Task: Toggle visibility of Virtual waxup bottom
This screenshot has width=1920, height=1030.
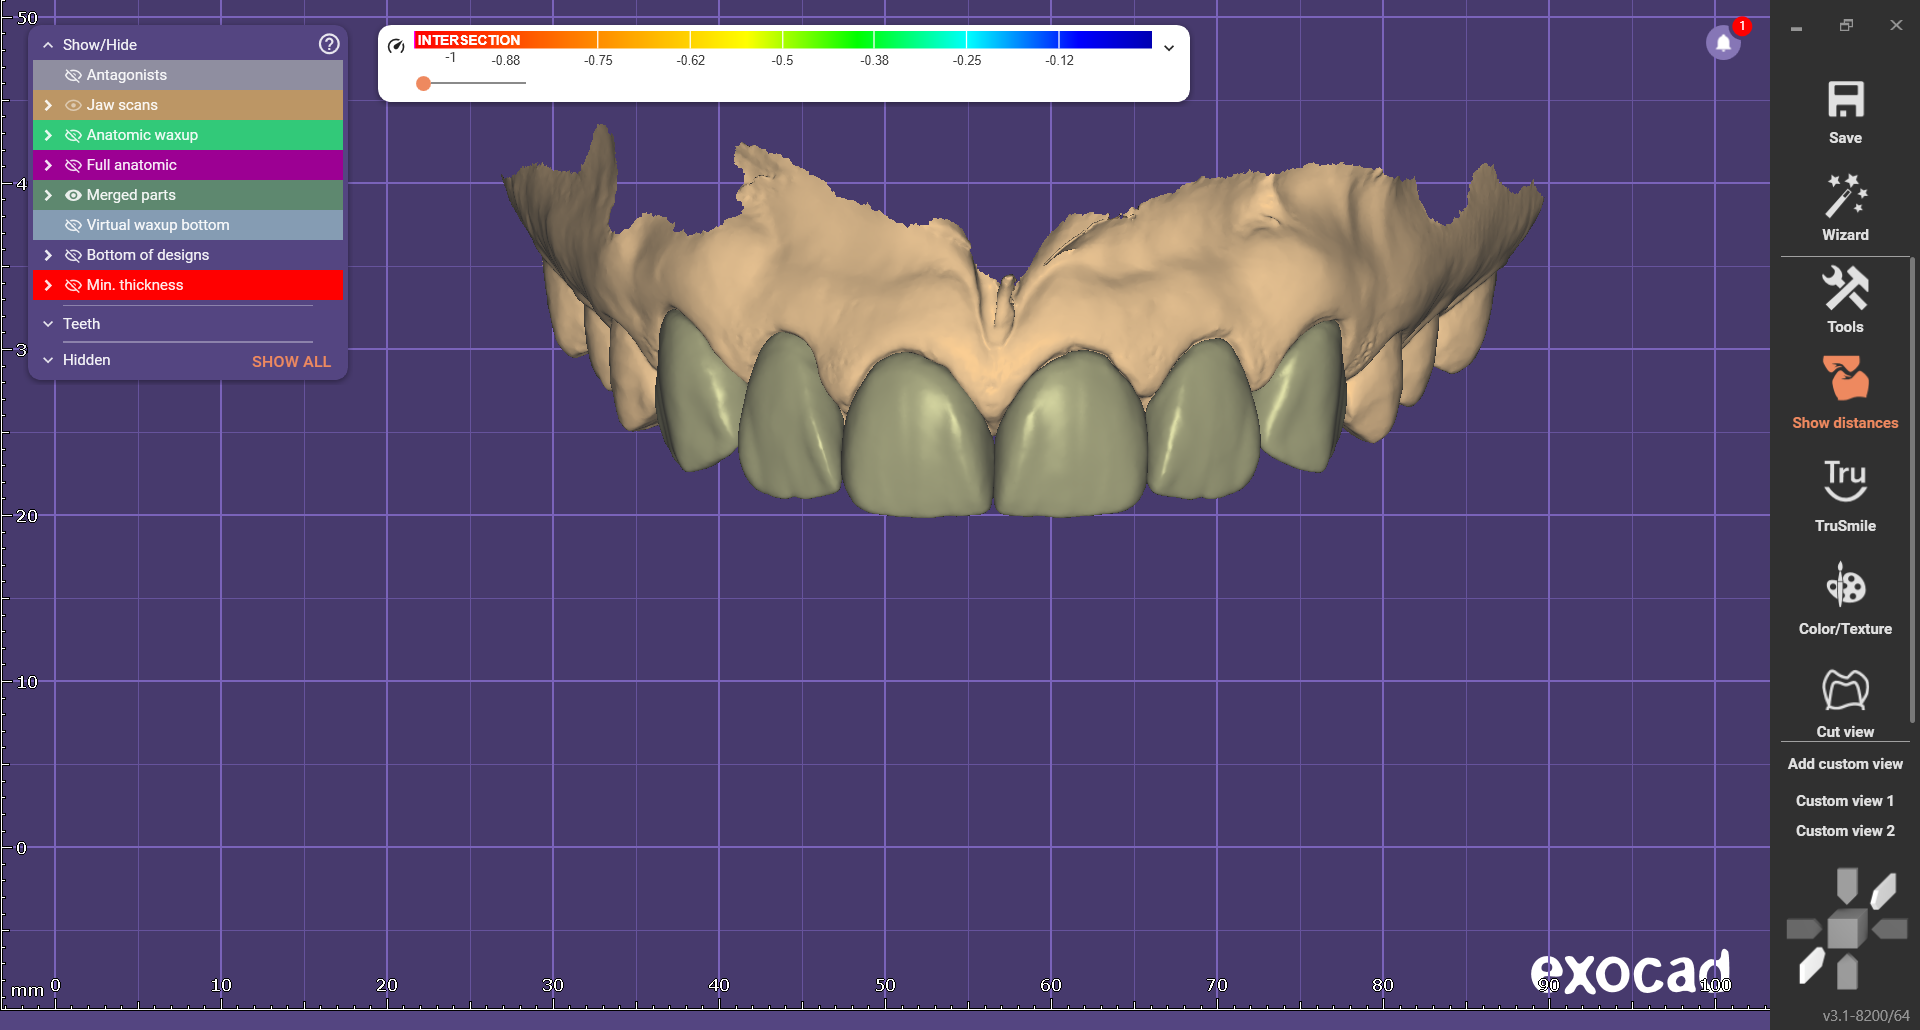Action: coord(73,225)
